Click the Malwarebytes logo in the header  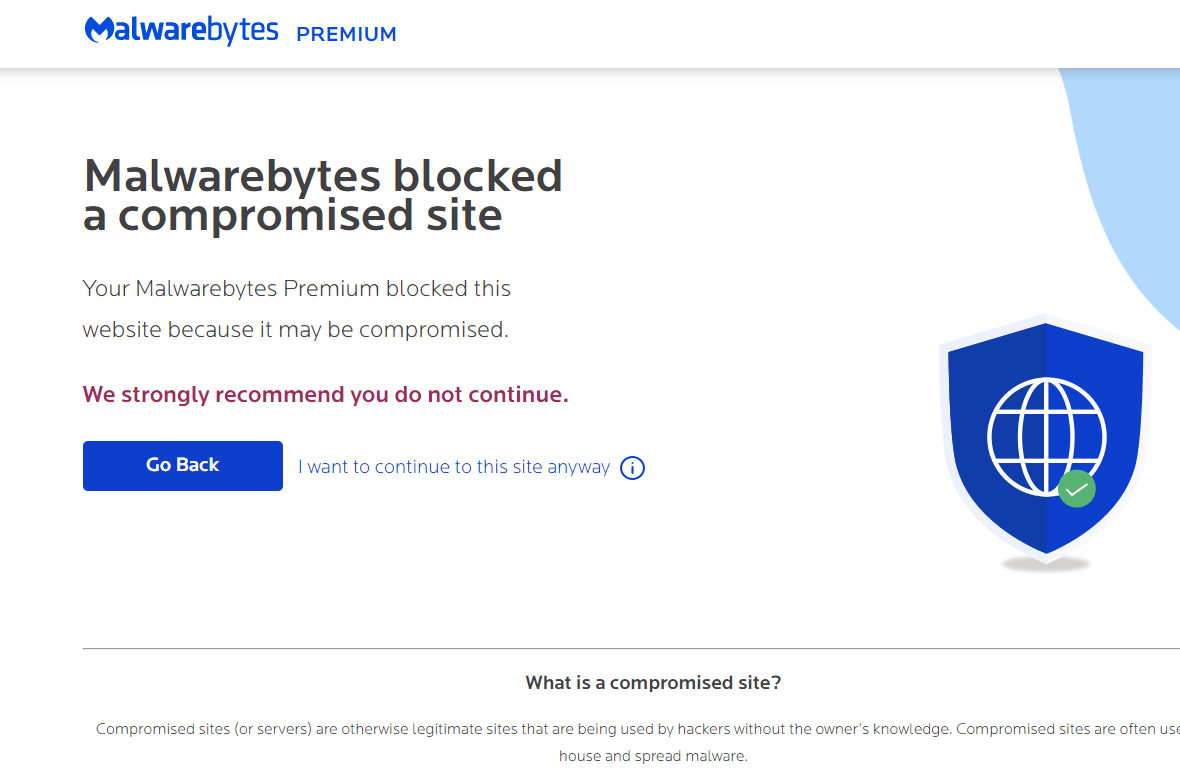(x=181, y=30)
